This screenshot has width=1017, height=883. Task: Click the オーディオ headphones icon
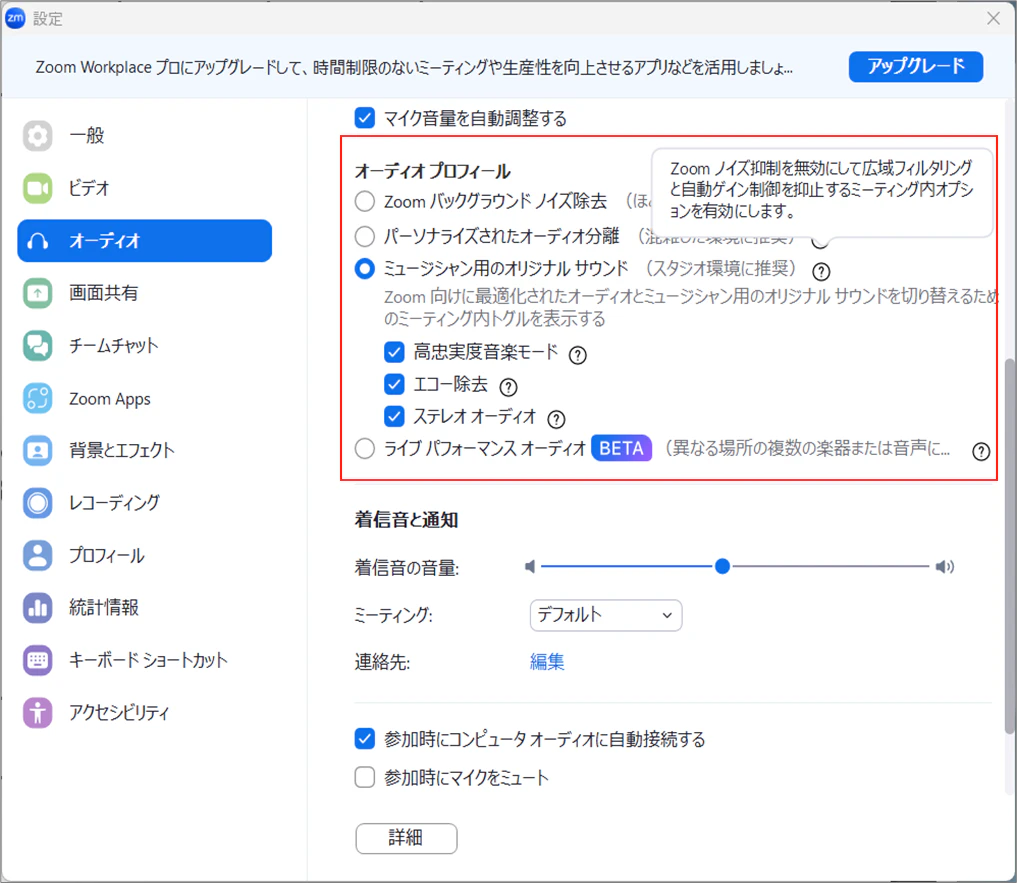tap(38, 241)
